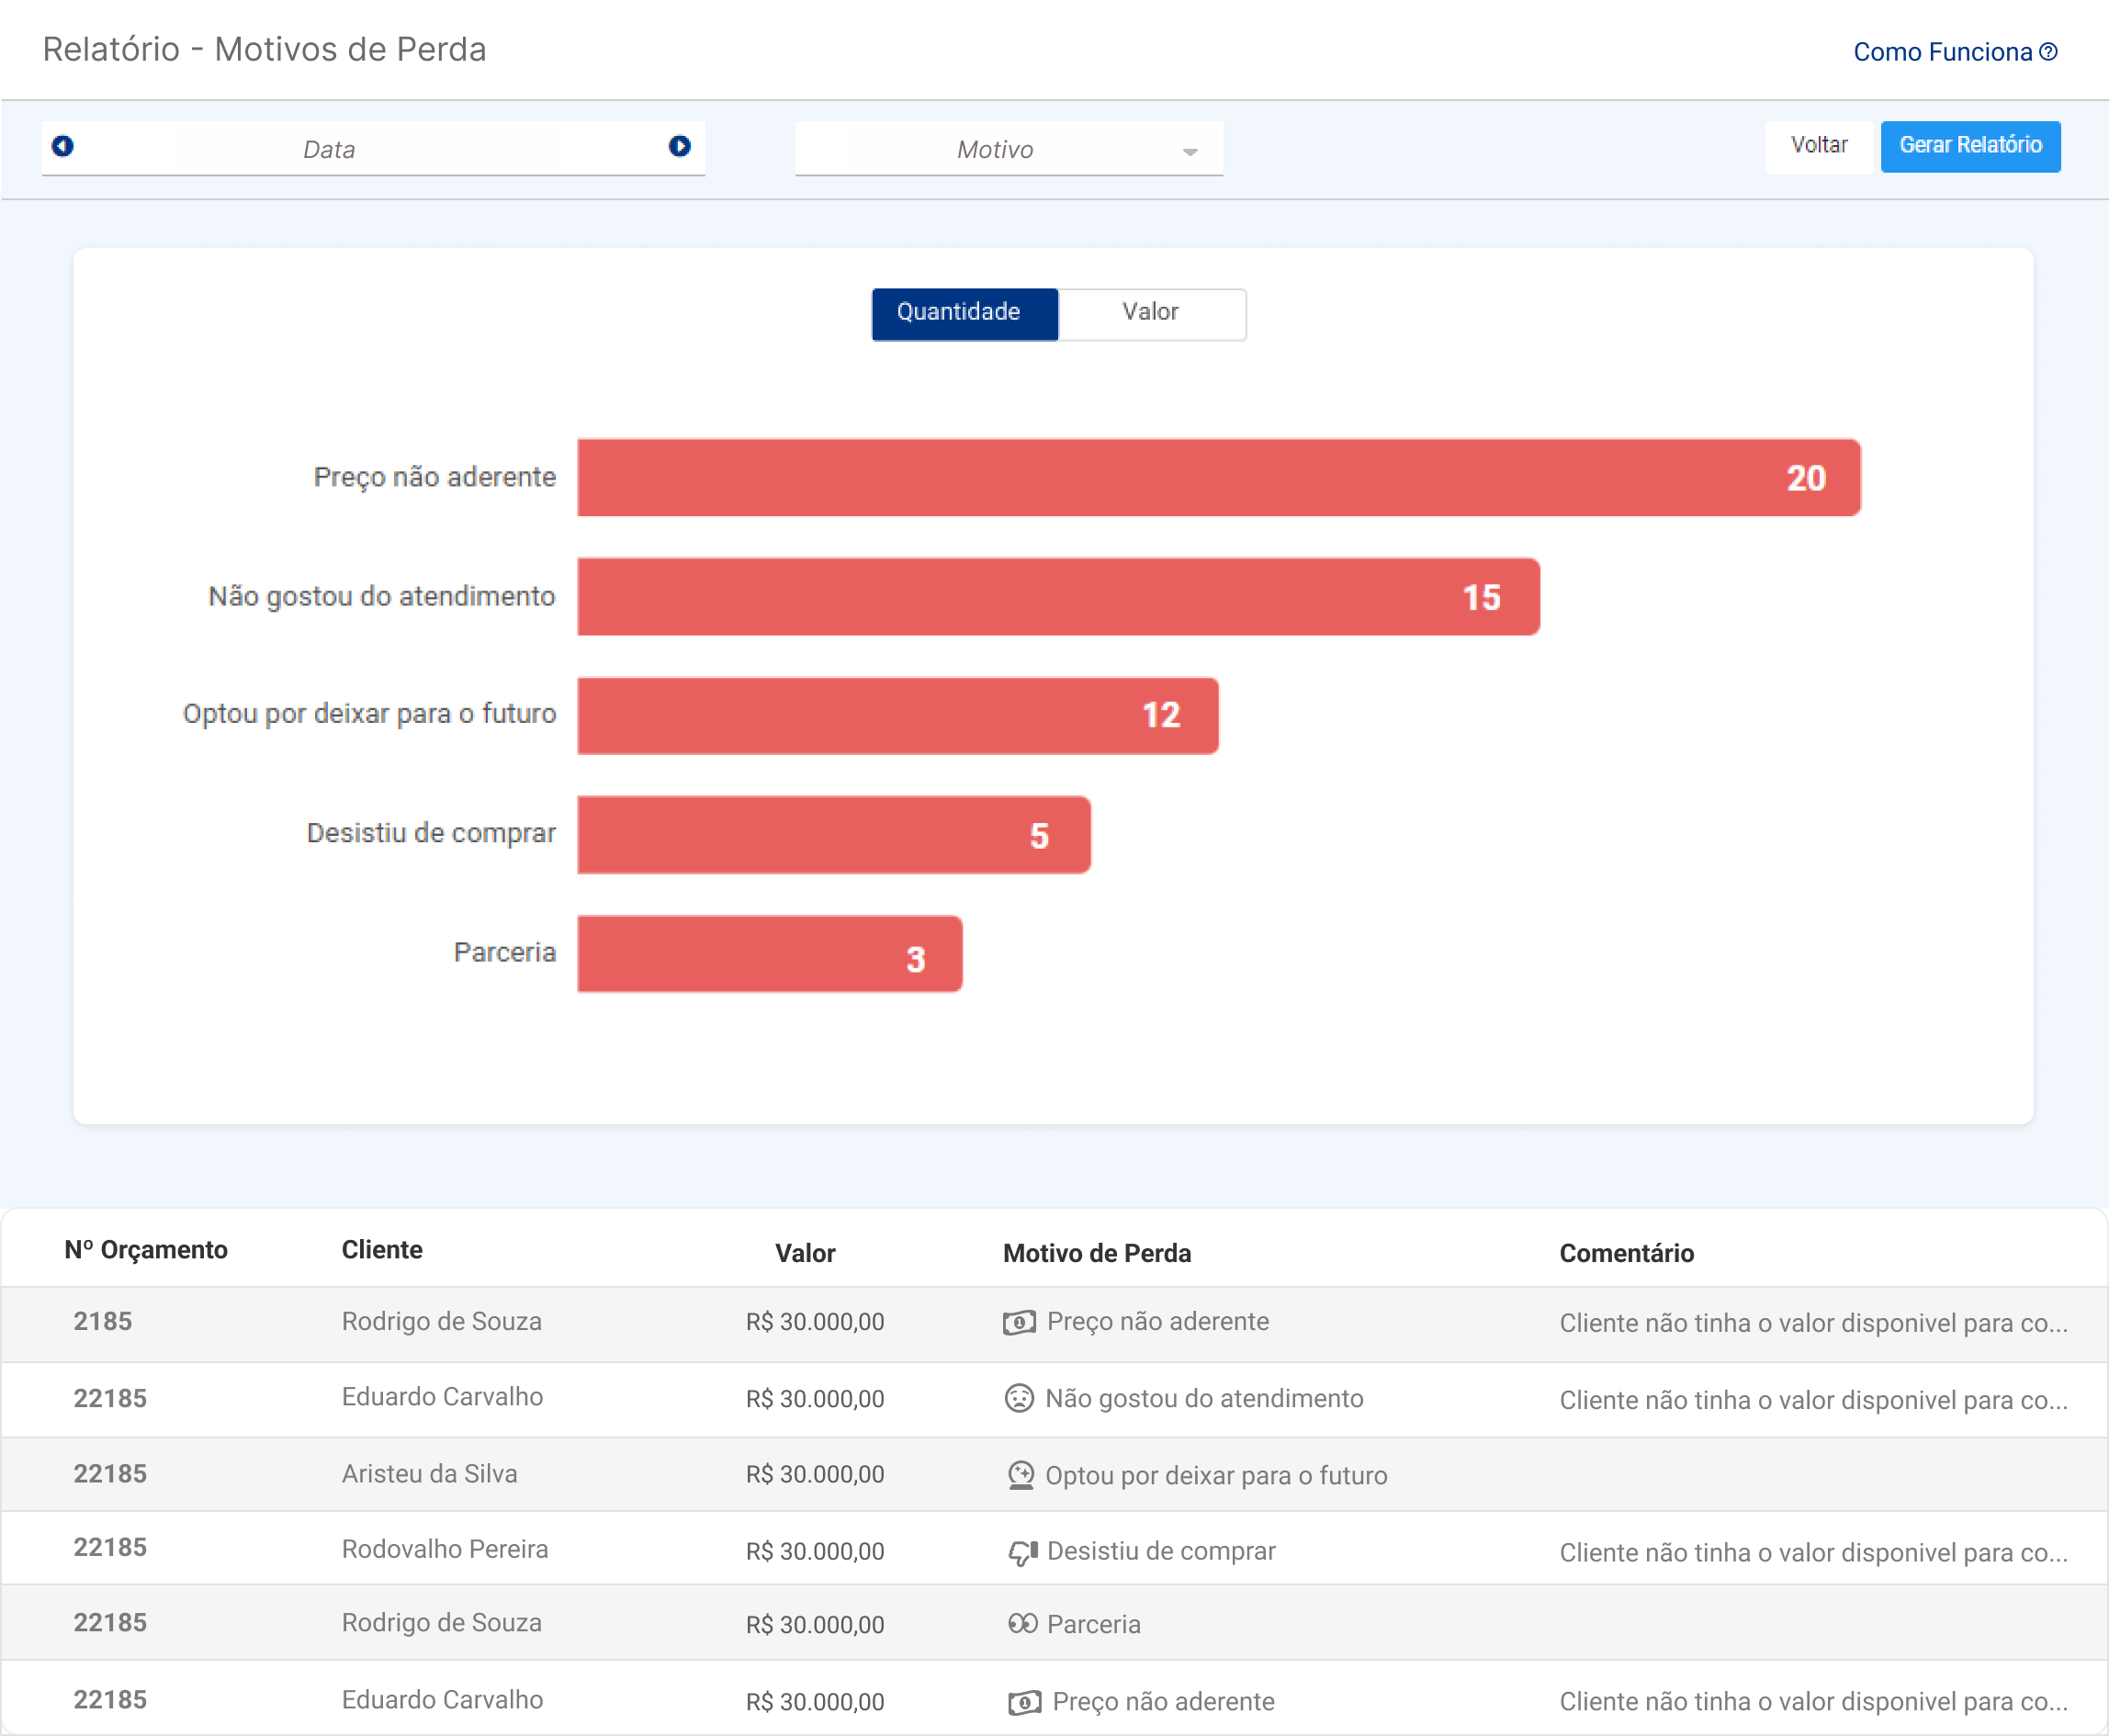Click the Voltar button
Image resolution: width=2109 pixels, height=1736 pixels.
[1817, 146]
